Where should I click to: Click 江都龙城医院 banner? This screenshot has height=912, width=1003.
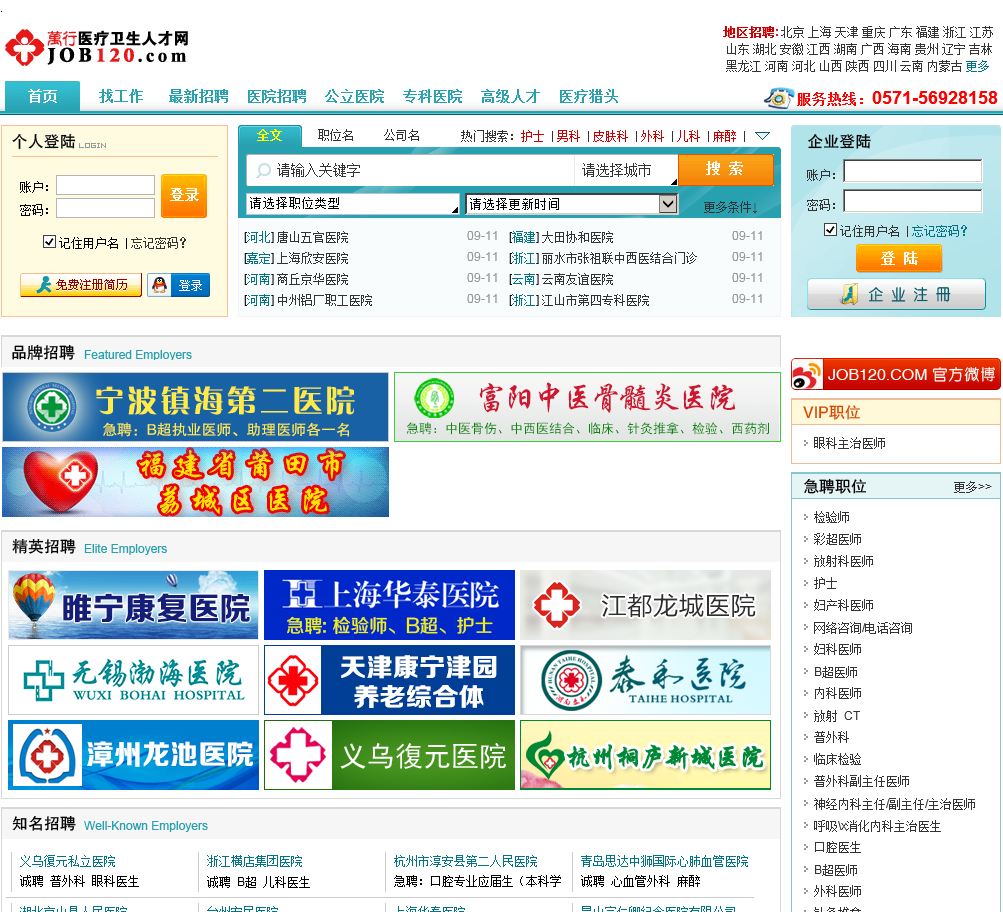(645, 605)
